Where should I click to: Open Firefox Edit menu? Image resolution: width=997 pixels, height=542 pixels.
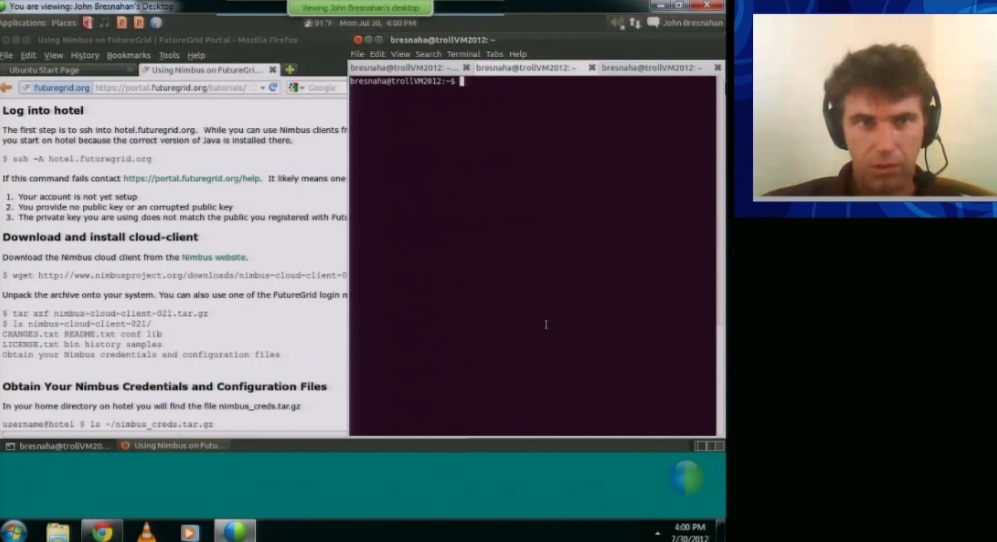coord(29,55)
